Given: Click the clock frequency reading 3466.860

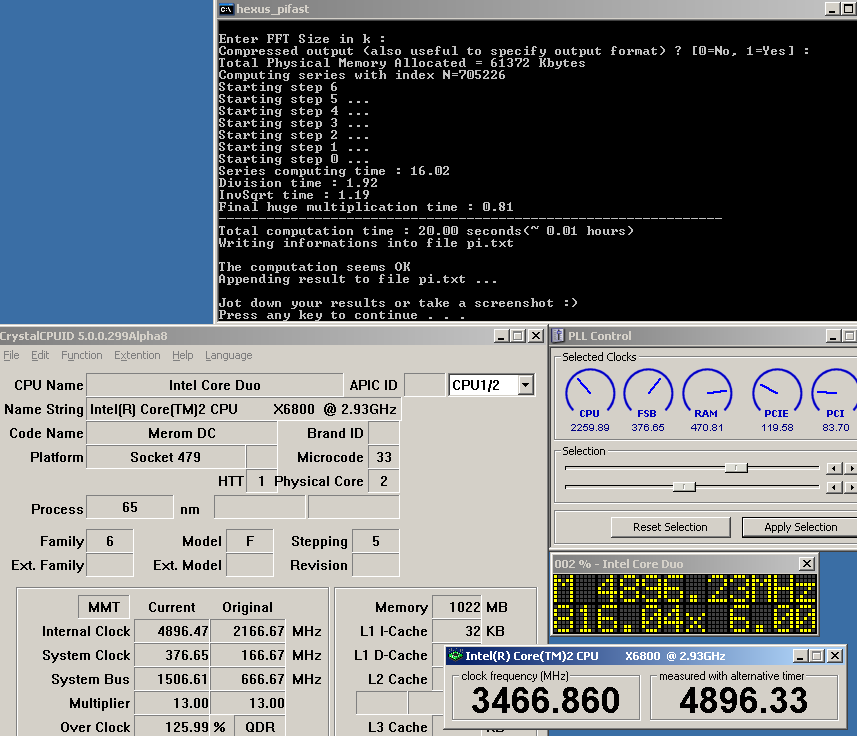Looking at the screenshot, I should [545, 700].
